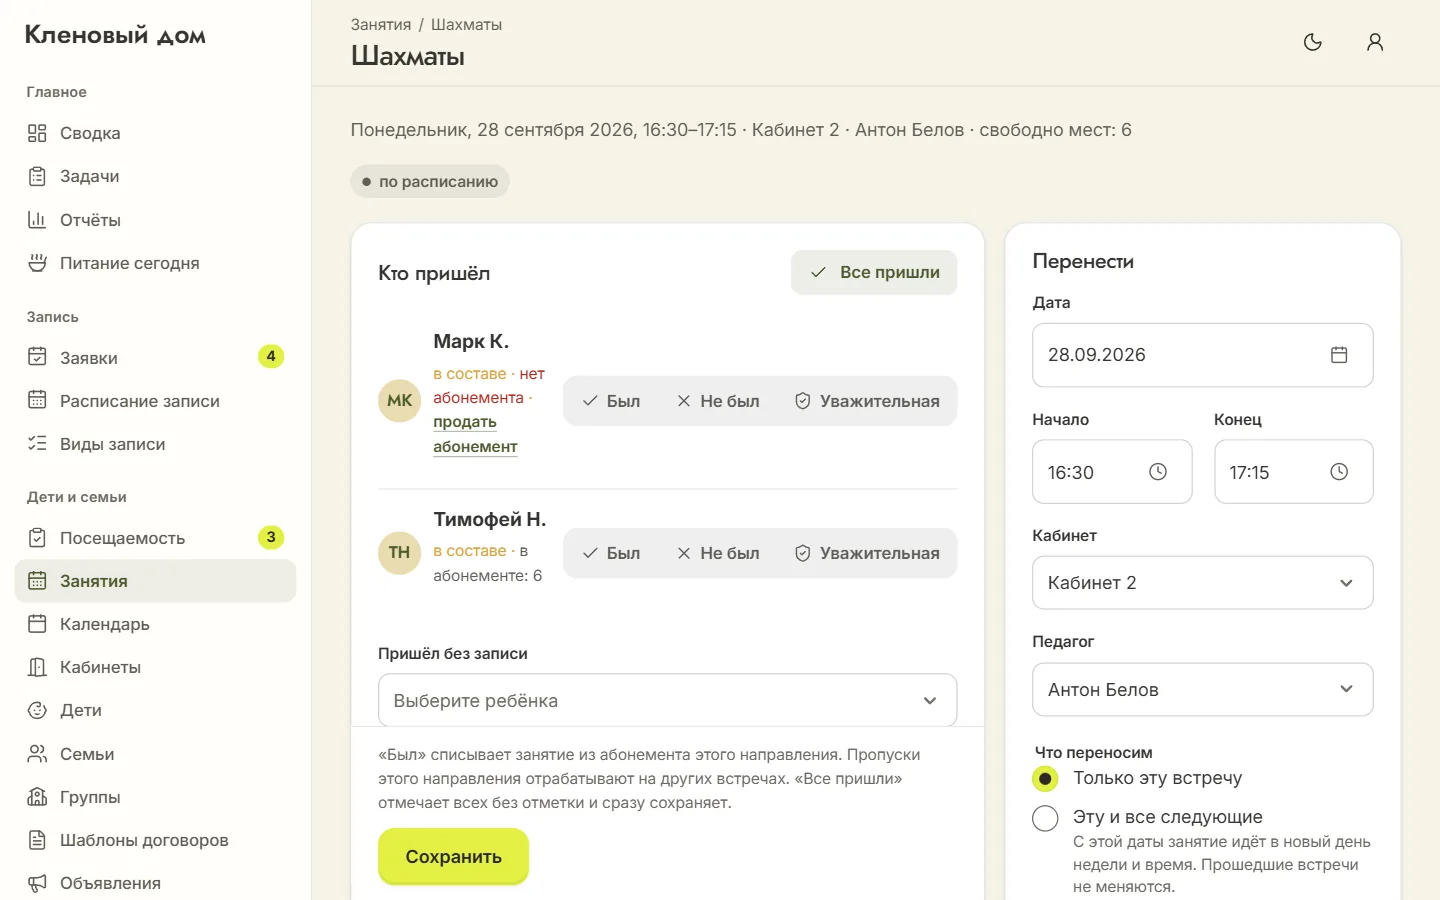1440x900 pixels.
Task: Click the МК avatar of Марк К.
Action: pos(399,401)
